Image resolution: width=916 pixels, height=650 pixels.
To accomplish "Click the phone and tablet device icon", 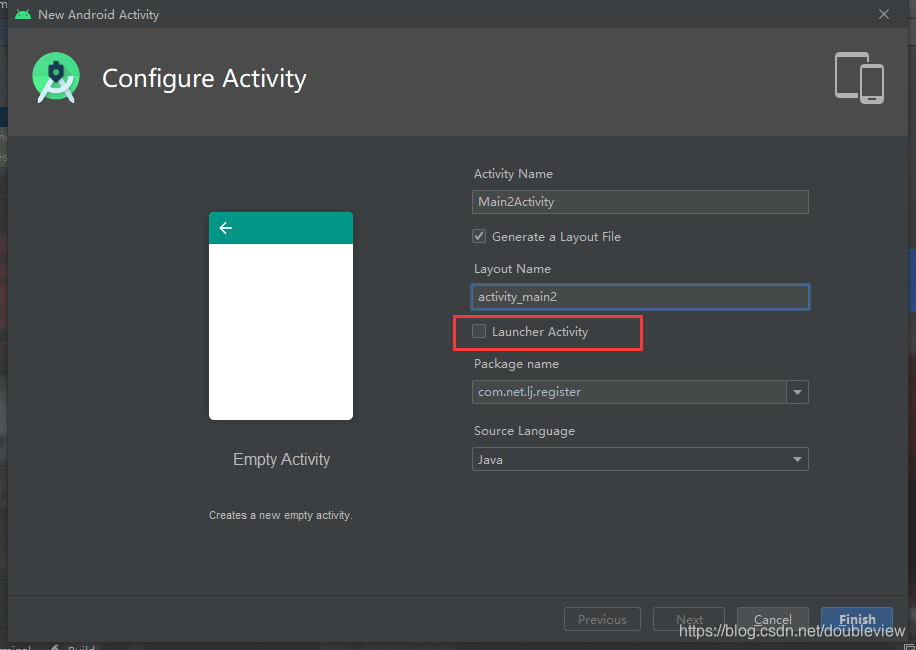I will pos(859,78).
